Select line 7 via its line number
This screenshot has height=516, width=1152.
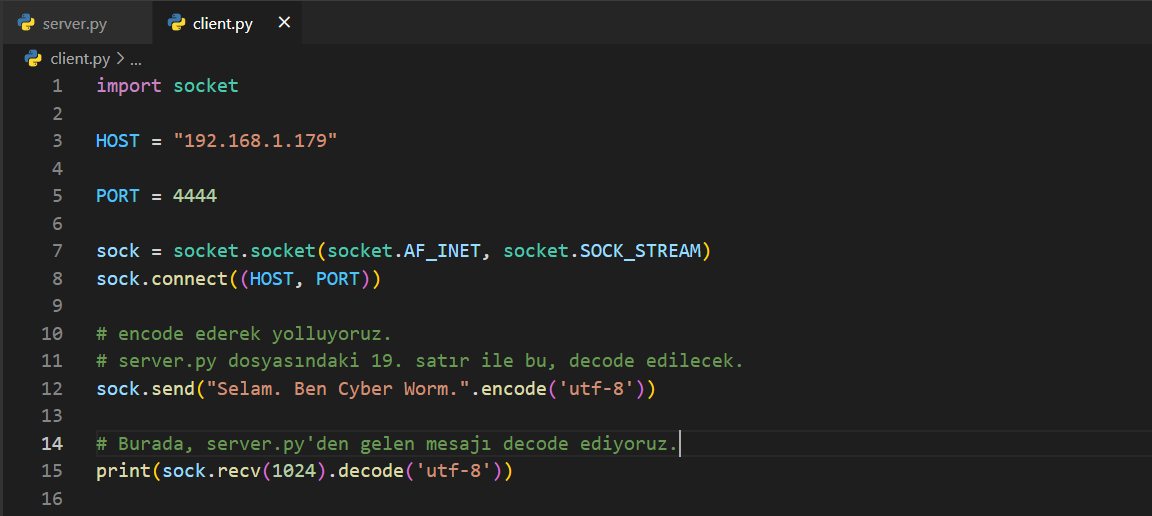[x=57, y=251]
